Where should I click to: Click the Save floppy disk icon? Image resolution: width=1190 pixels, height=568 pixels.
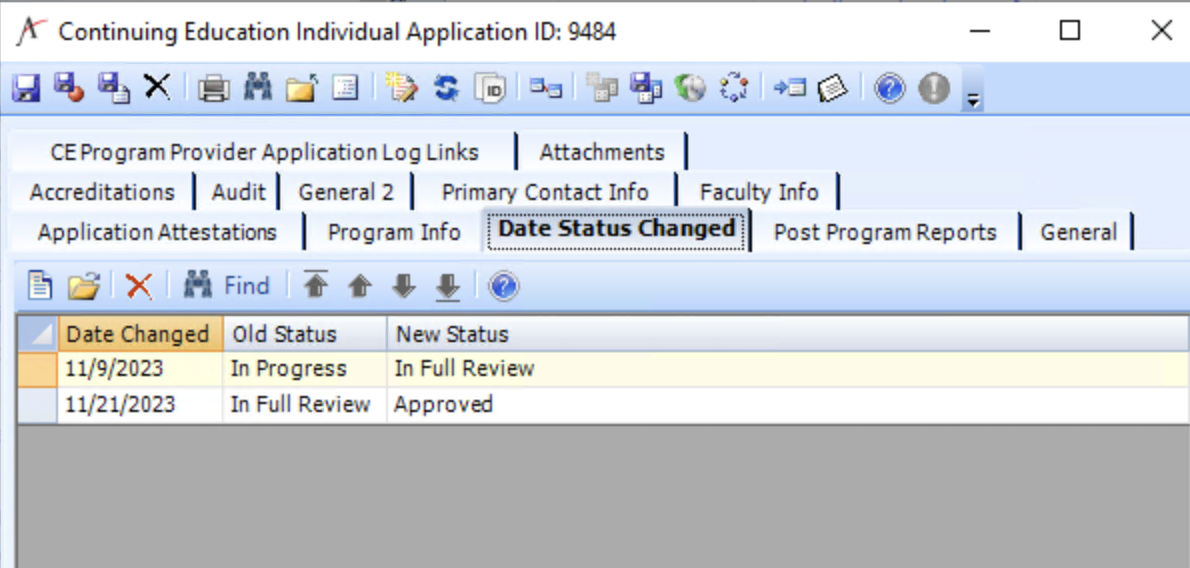point(25,88)
